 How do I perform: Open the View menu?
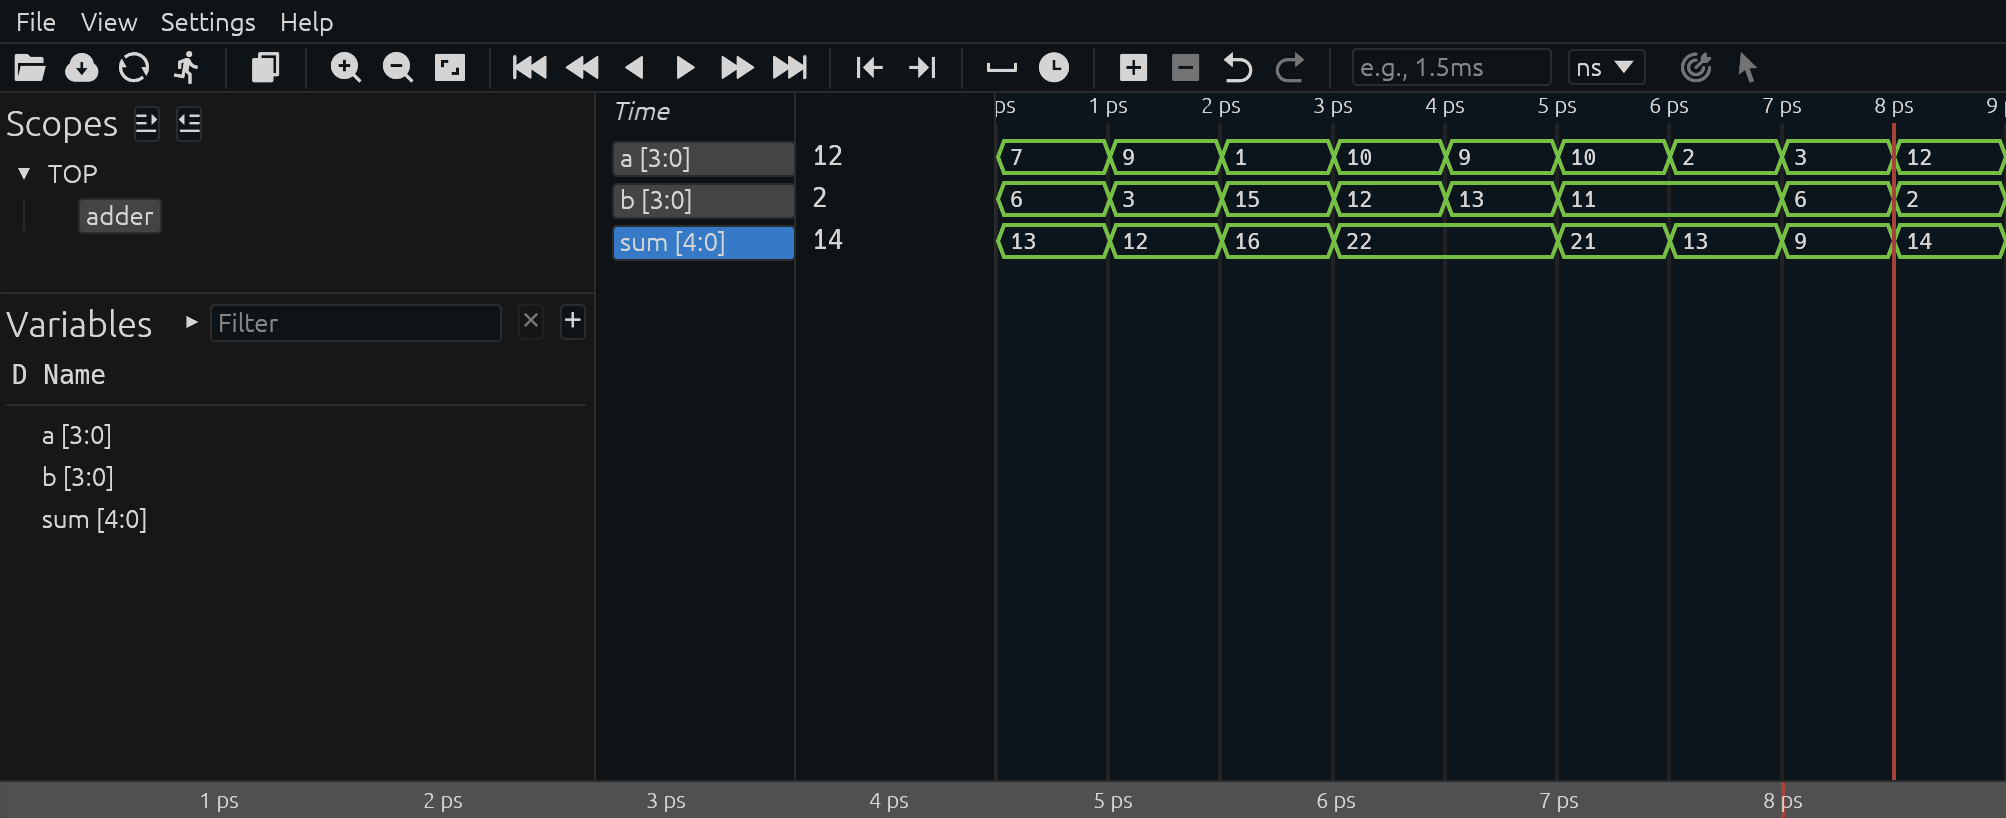tap(109, 22)
